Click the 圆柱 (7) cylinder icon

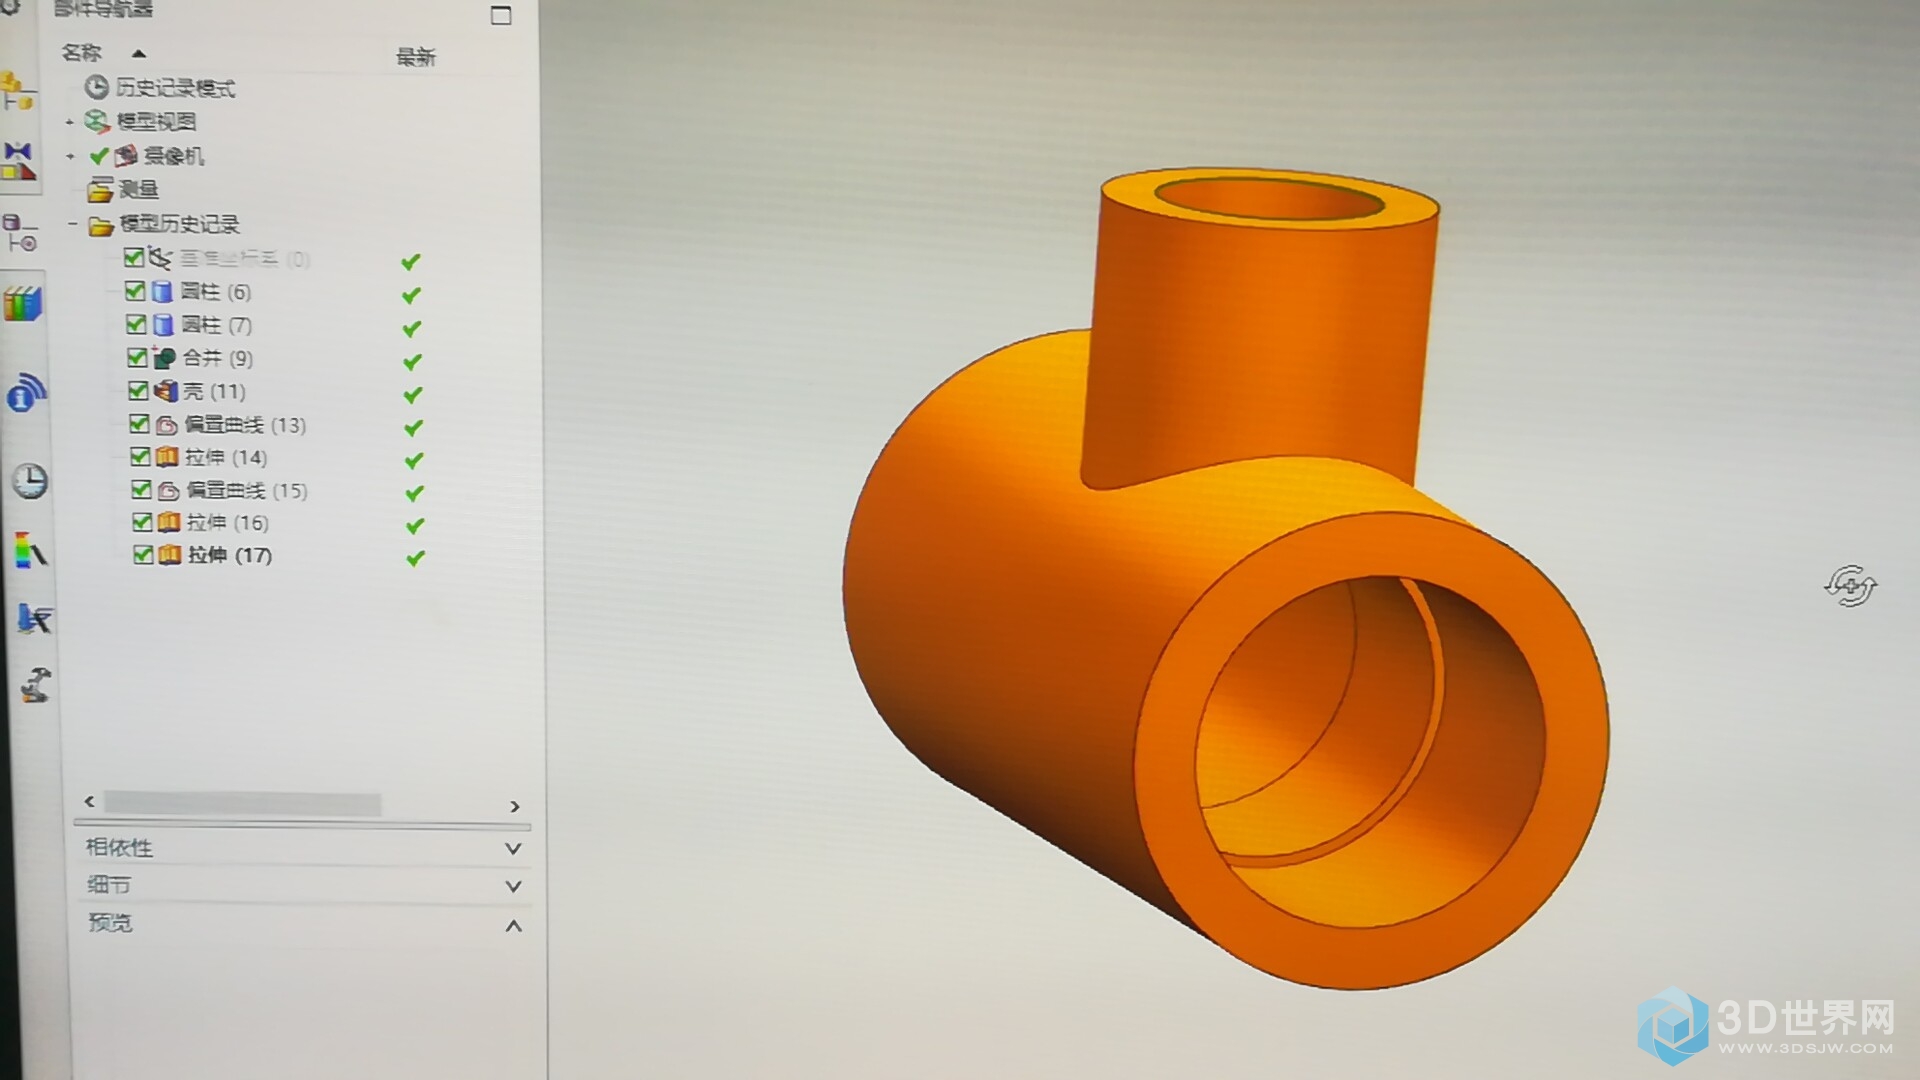coord(163,324)
